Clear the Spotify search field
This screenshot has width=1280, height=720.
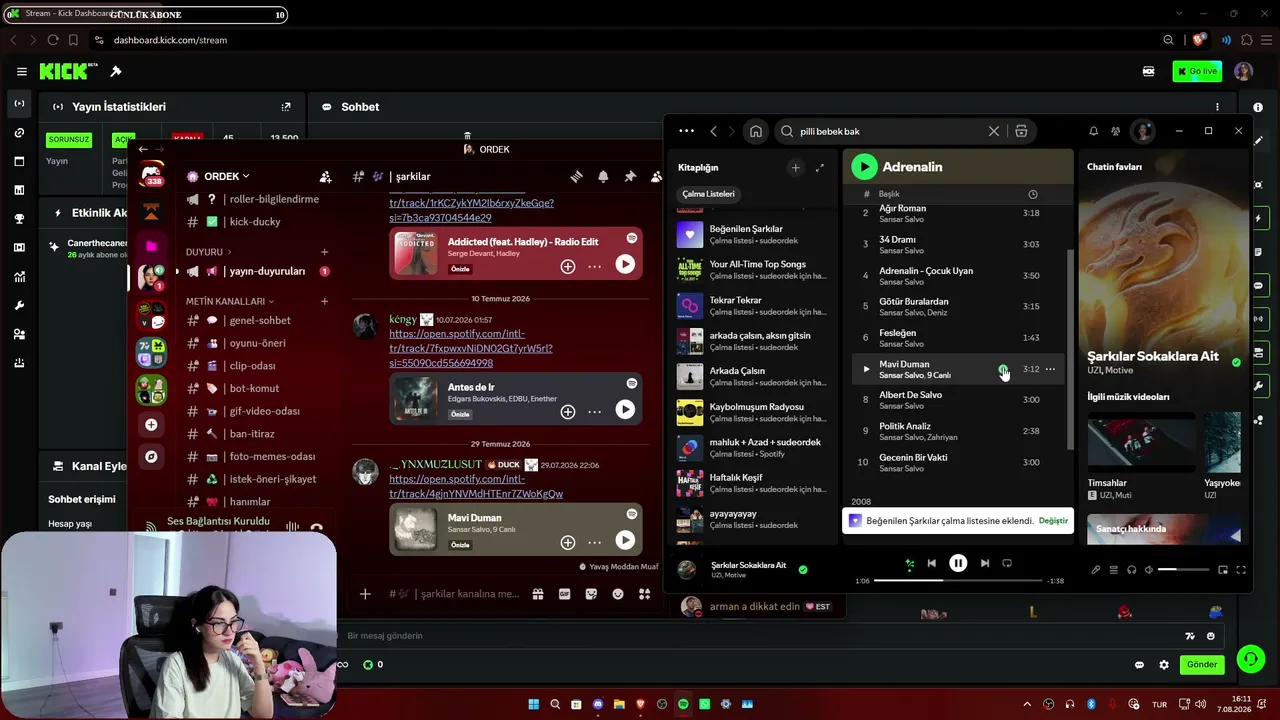[994, 131]
